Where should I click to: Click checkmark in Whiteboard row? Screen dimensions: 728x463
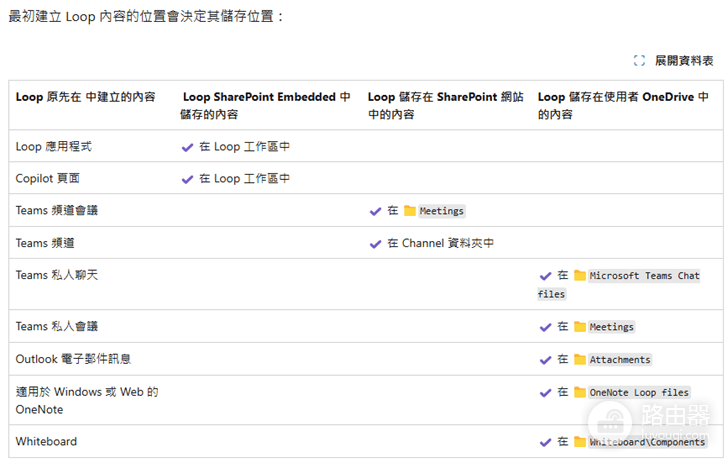point(545,443)
